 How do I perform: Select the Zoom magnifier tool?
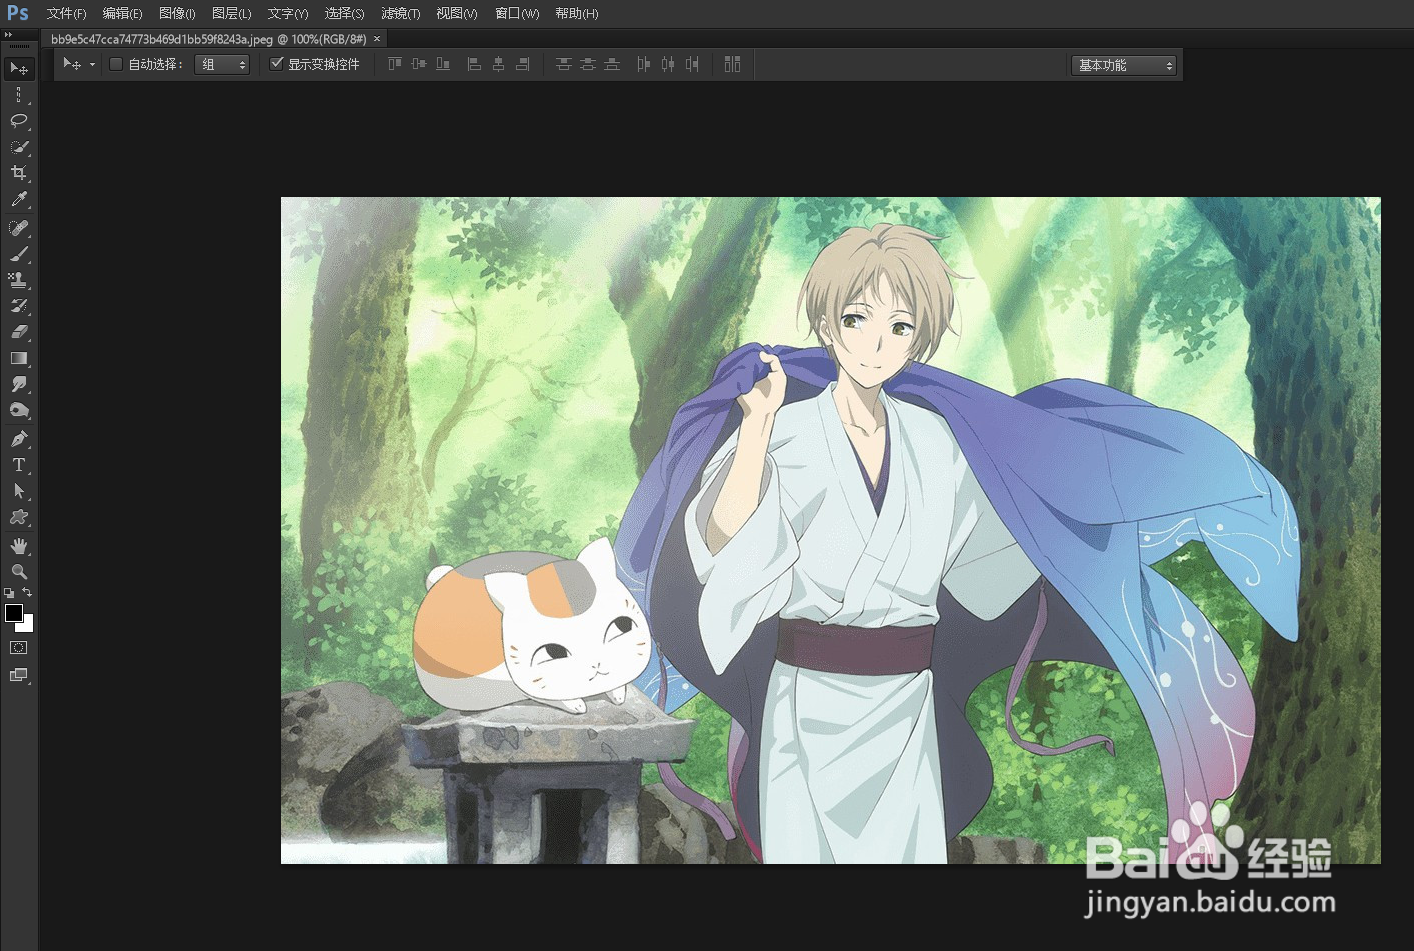coord(18,572)
